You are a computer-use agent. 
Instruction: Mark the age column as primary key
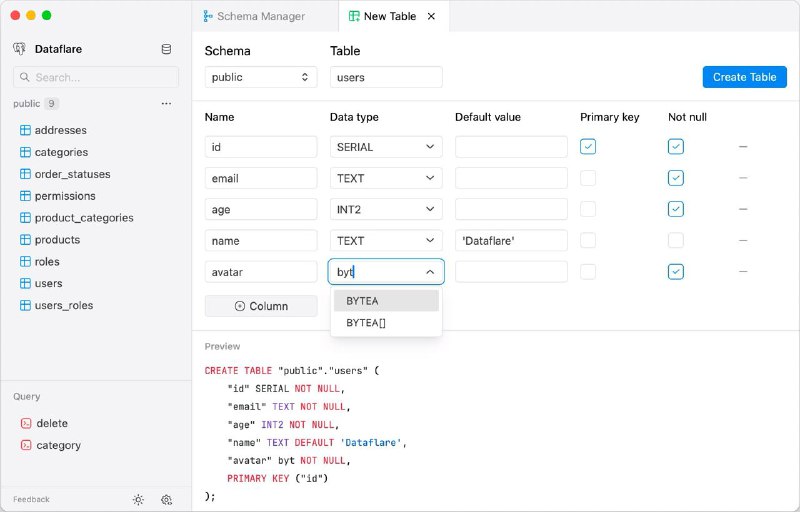tap(588, 209)
